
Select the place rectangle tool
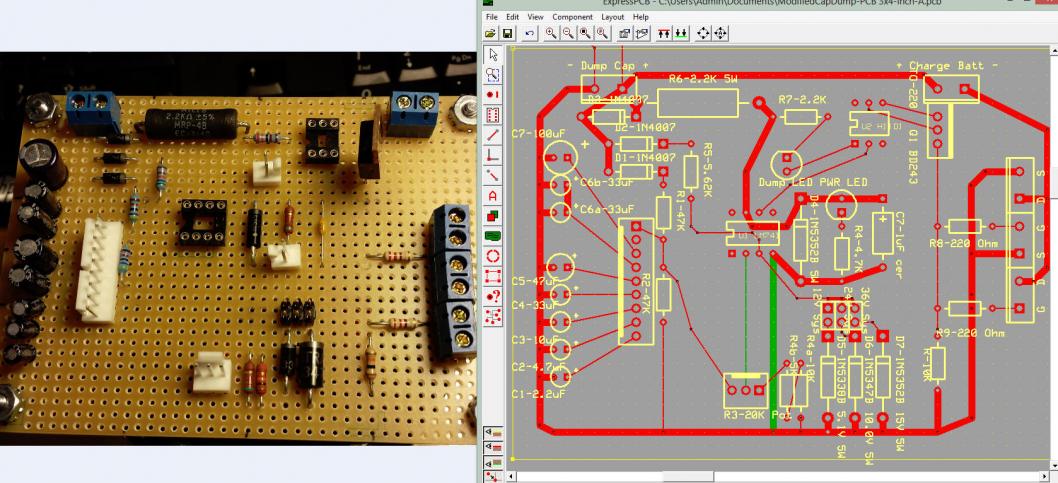(493, 277)
